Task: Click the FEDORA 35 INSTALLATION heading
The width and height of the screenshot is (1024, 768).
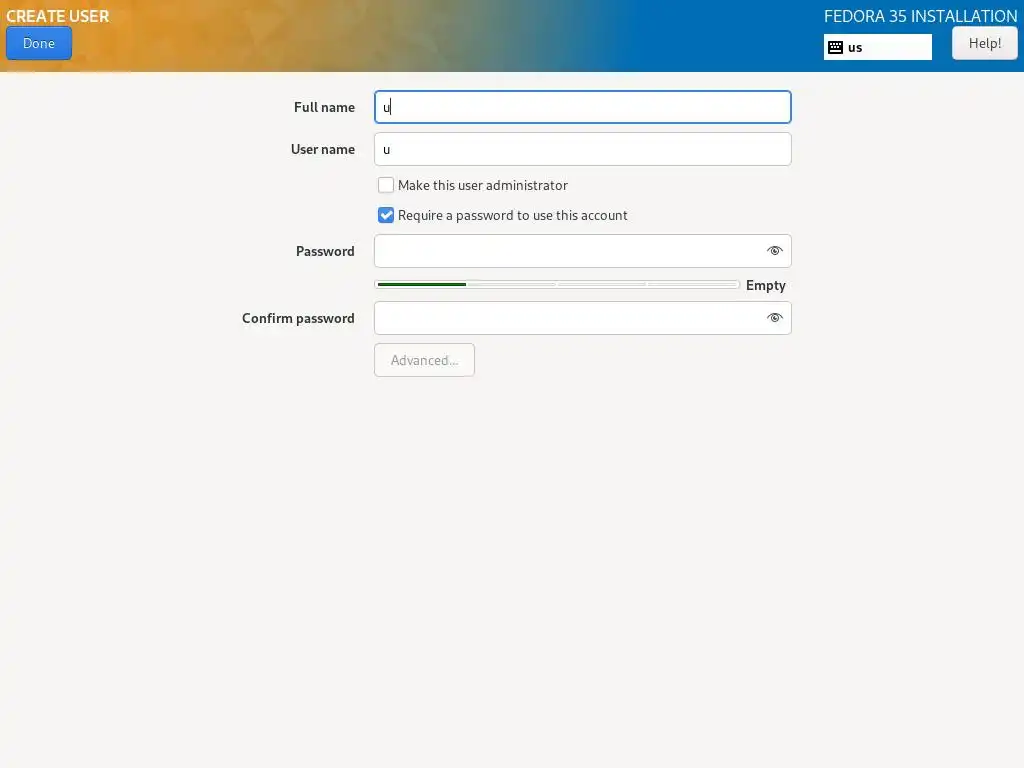Action: 920,16
